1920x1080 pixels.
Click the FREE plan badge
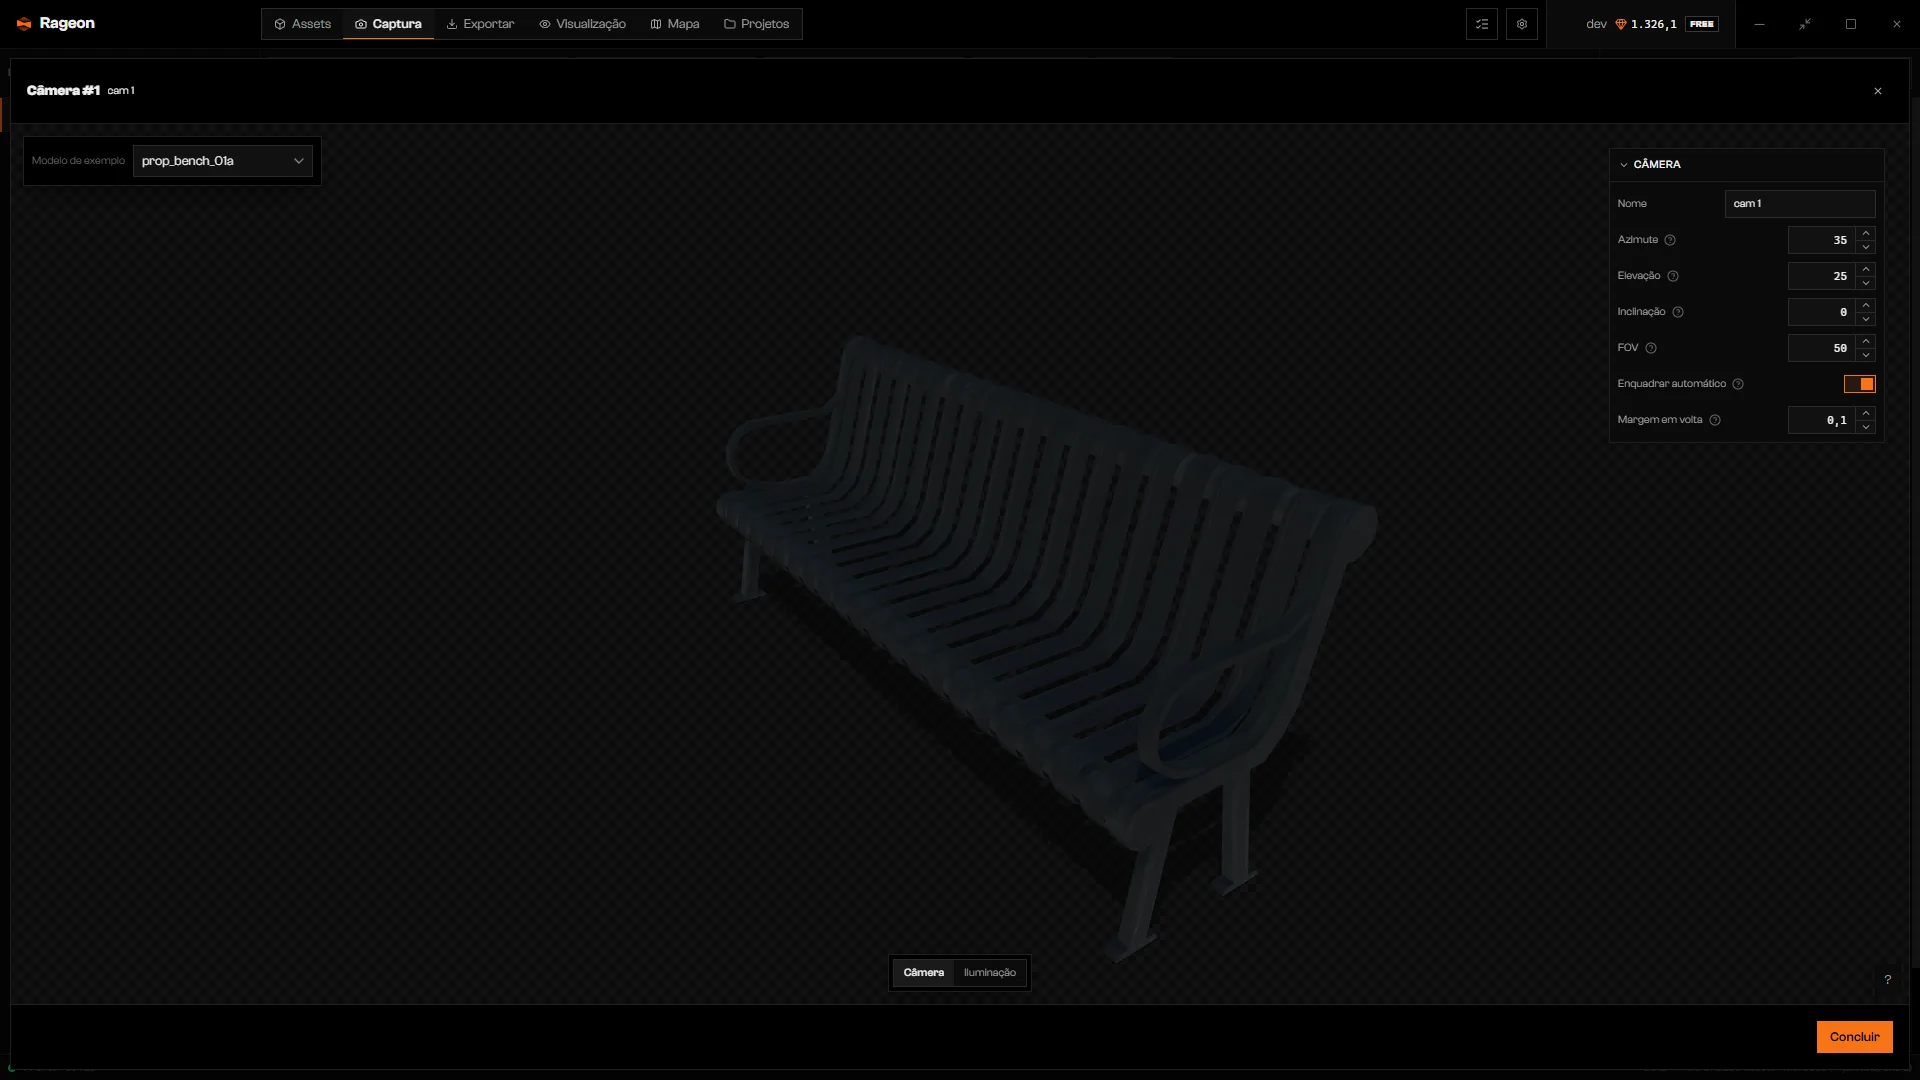[1702, 24]
